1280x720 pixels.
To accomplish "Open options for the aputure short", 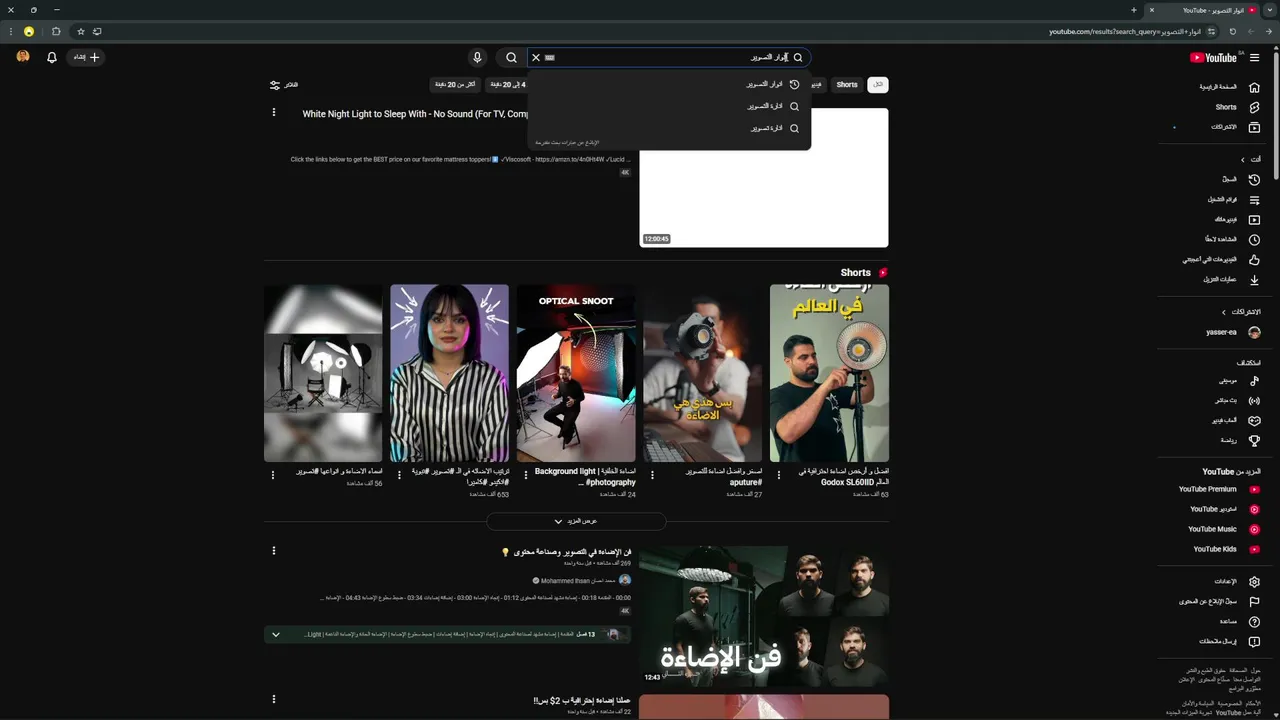I will click(652, 475).
